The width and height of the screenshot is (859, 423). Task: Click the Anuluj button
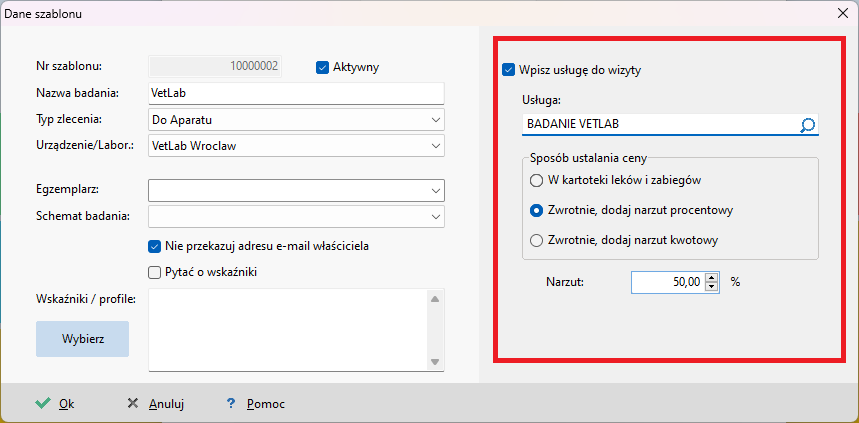coord(156,404)
